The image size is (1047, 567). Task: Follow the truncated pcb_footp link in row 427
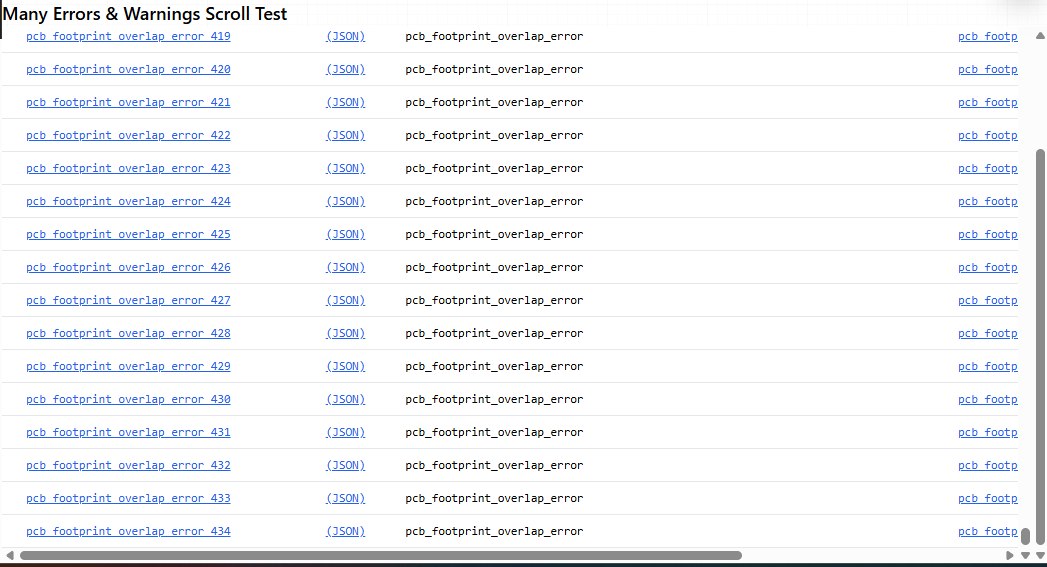point(988,301)
